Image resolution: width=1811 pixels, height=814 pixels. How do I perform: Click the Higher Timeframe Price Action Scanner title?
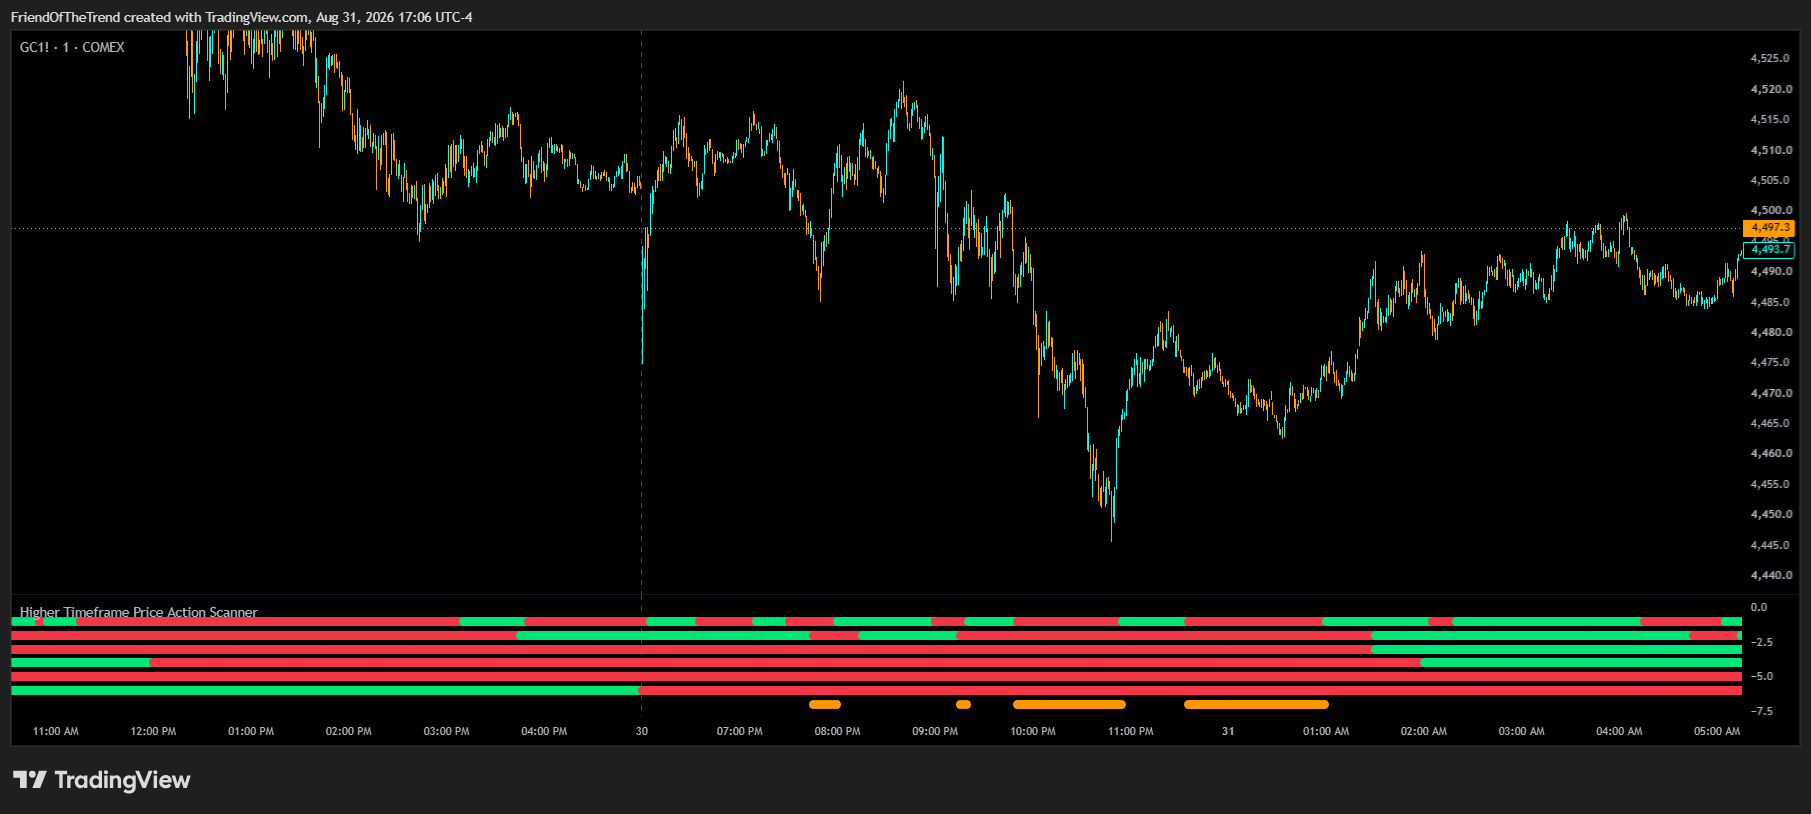click(138, 612)
